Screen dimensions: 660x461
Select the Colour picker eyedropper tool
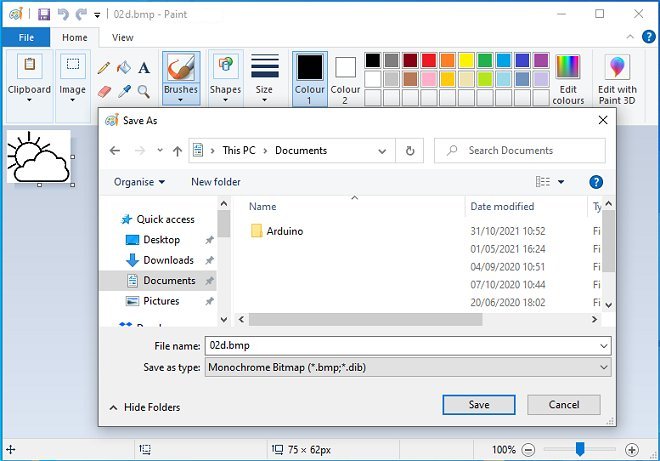(124, 91)
